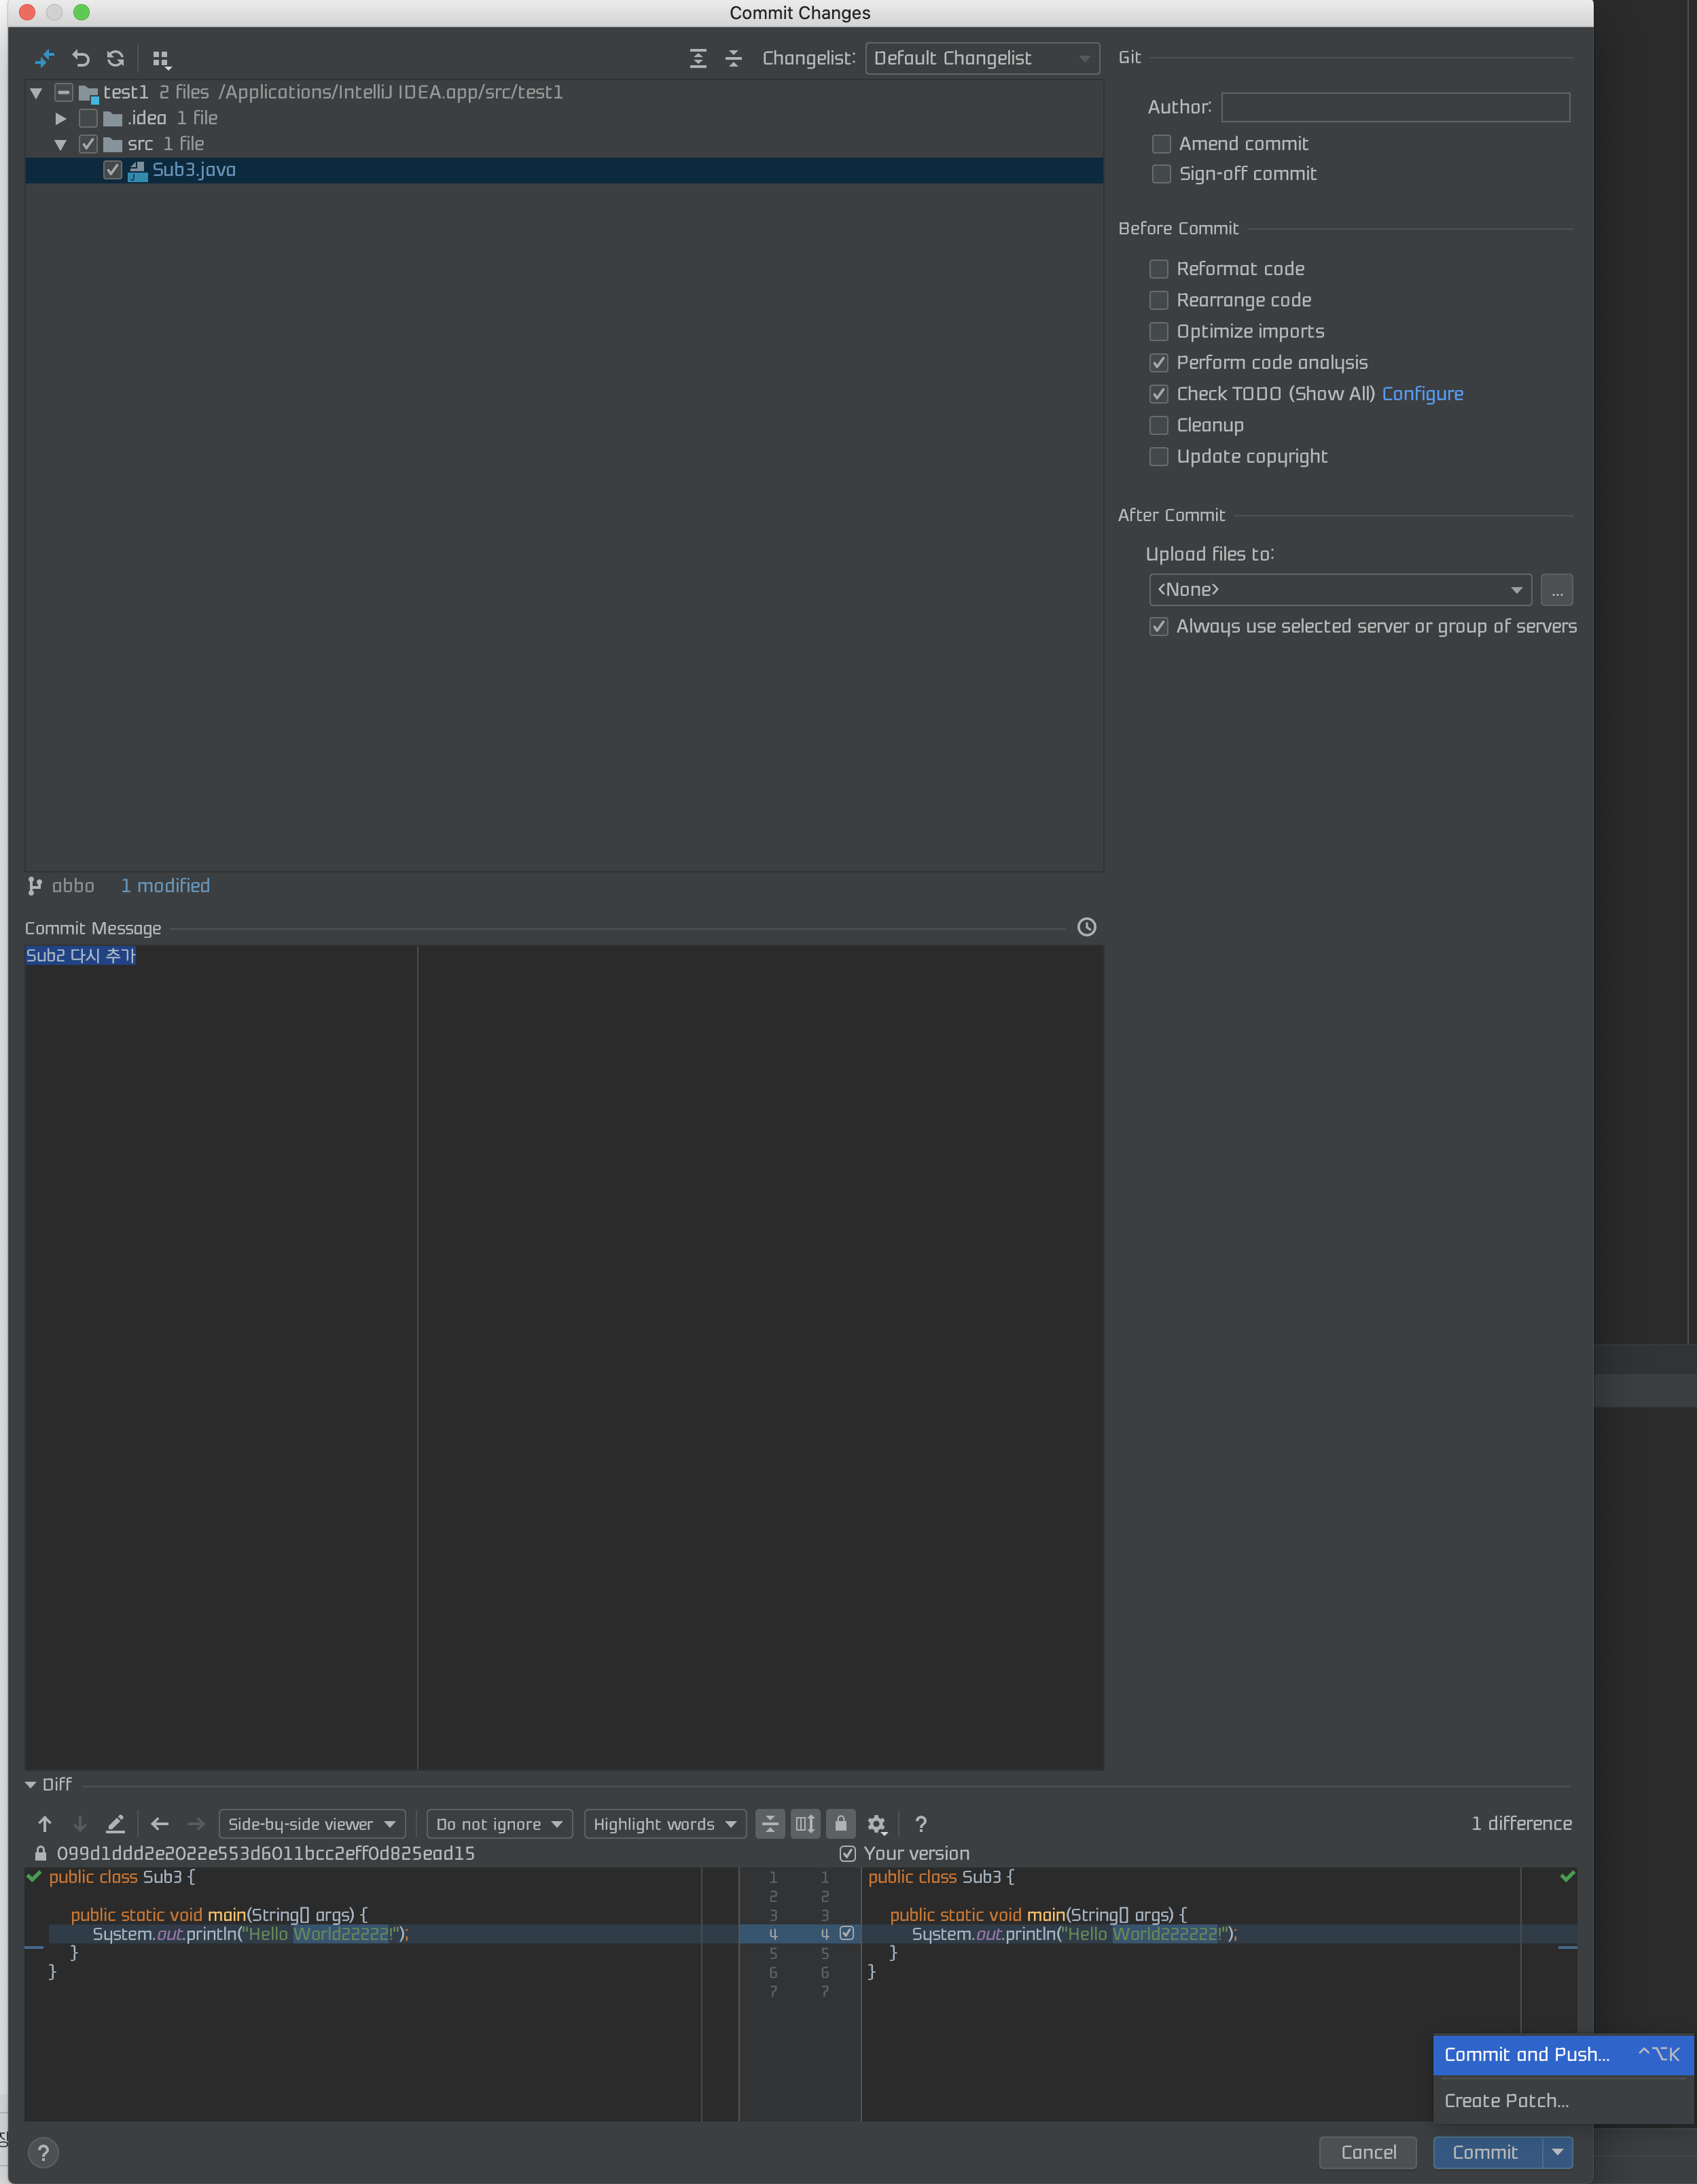The image size is (1697, 2184).
Task: Enable the Amend commit checkbox
Action: point(1161,144)
